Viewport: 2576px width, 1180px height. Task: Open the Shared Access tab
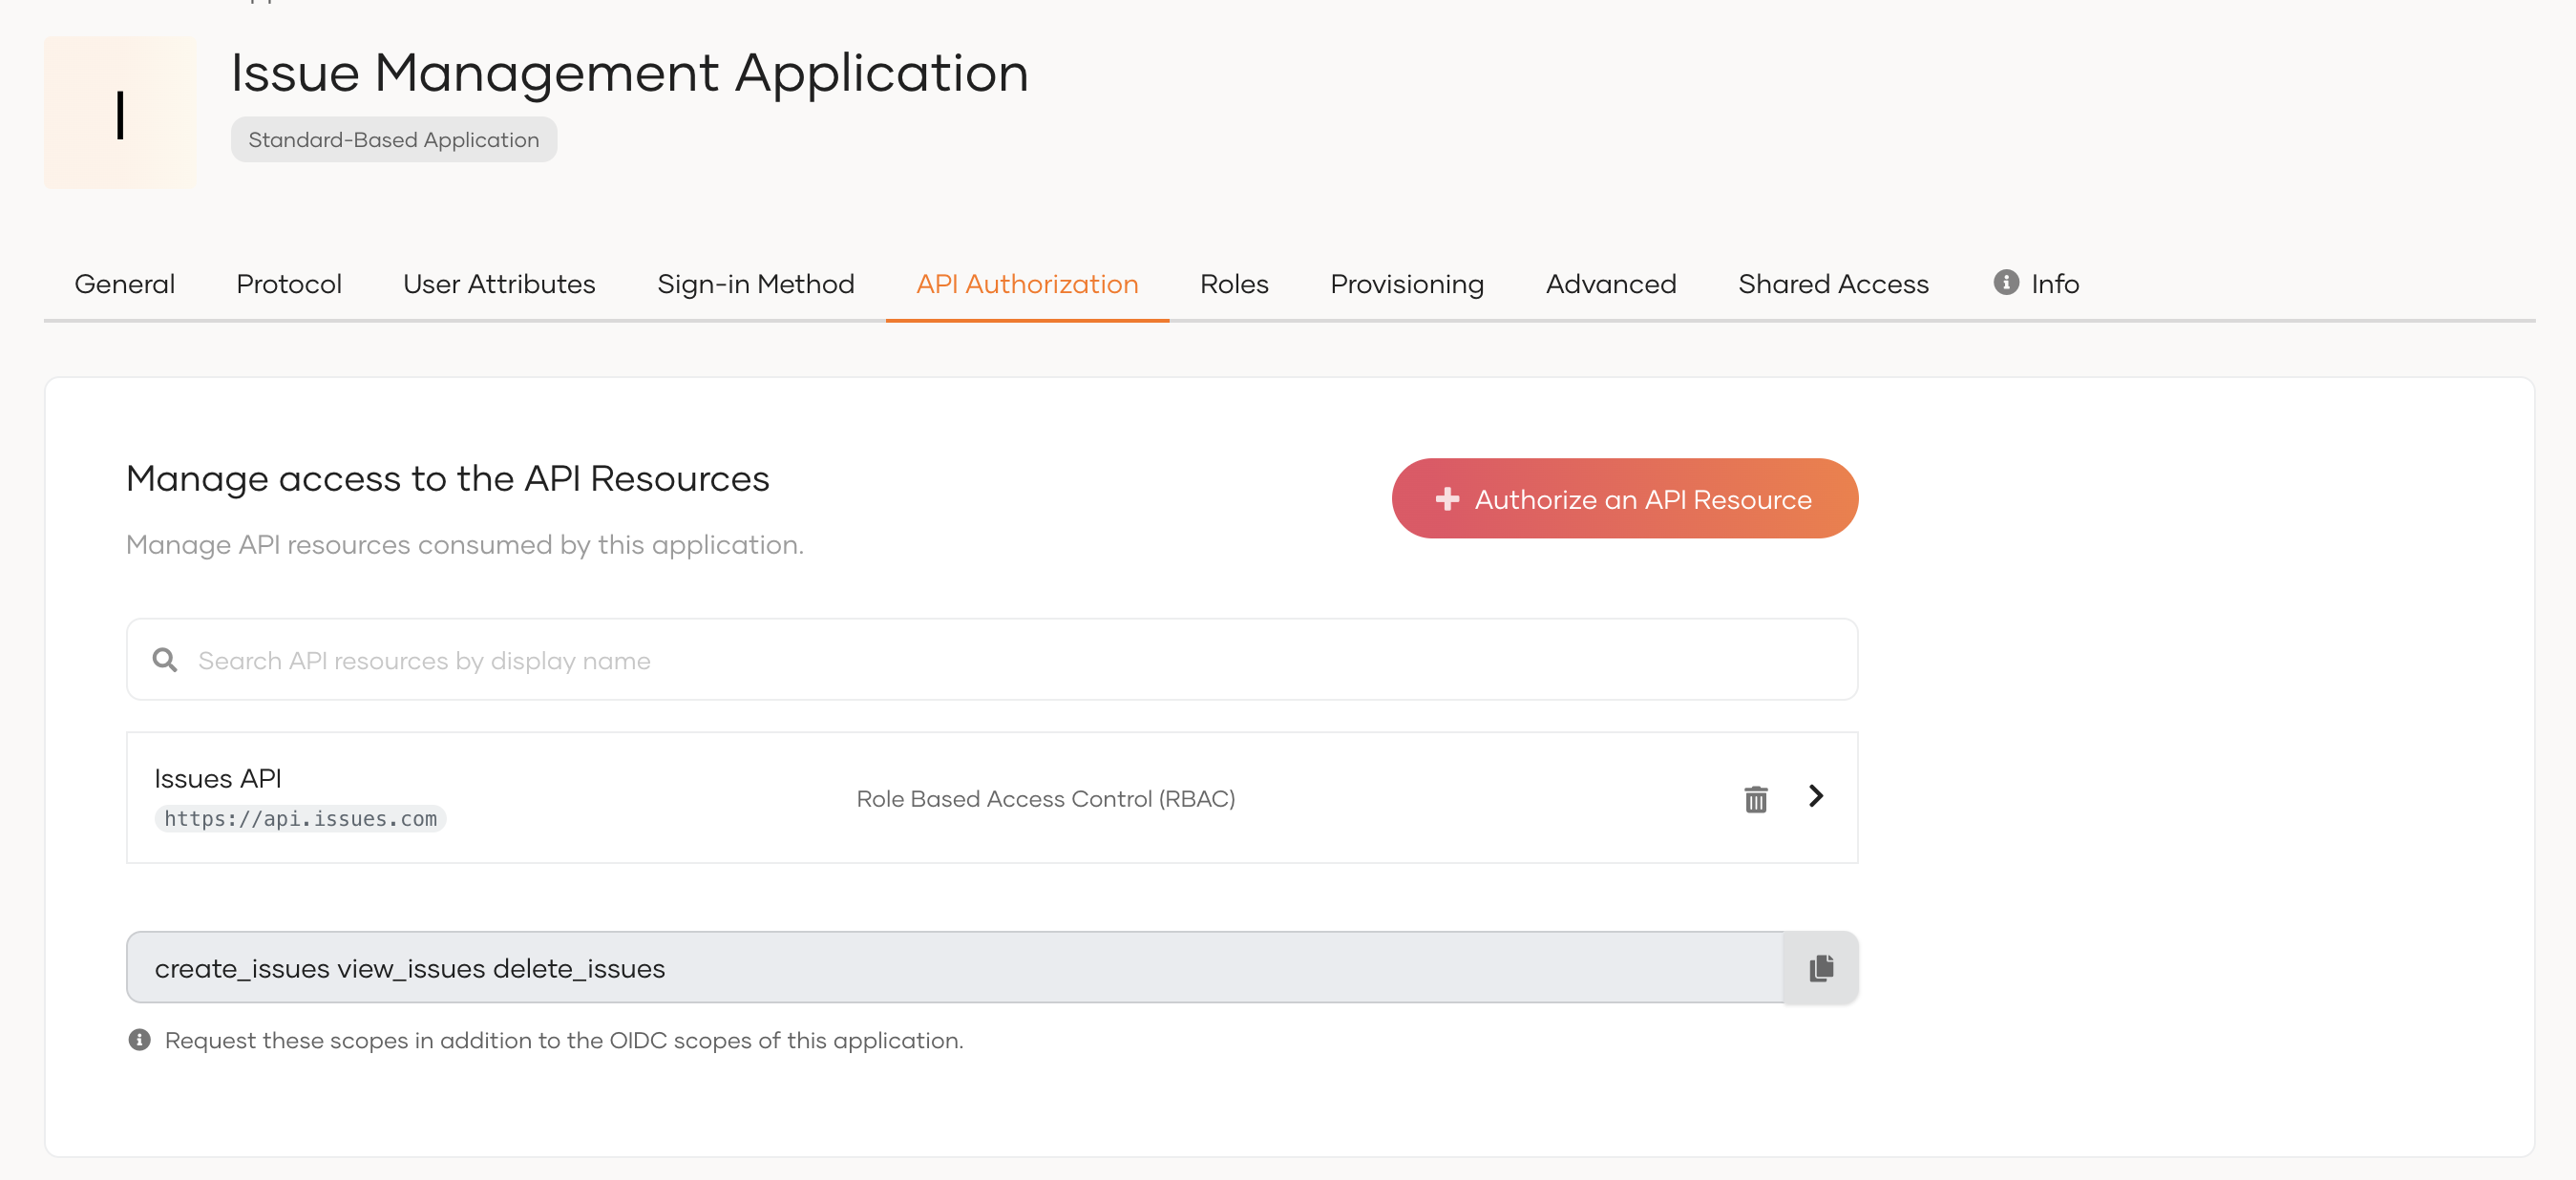[x=1833, y=284]
